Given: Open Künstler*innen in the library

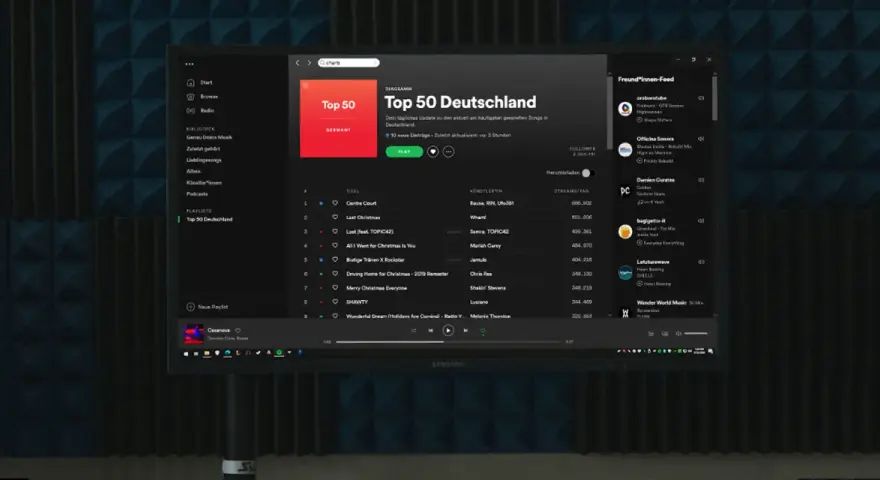Looking at the screenshot, I should [x=204, y=182].
